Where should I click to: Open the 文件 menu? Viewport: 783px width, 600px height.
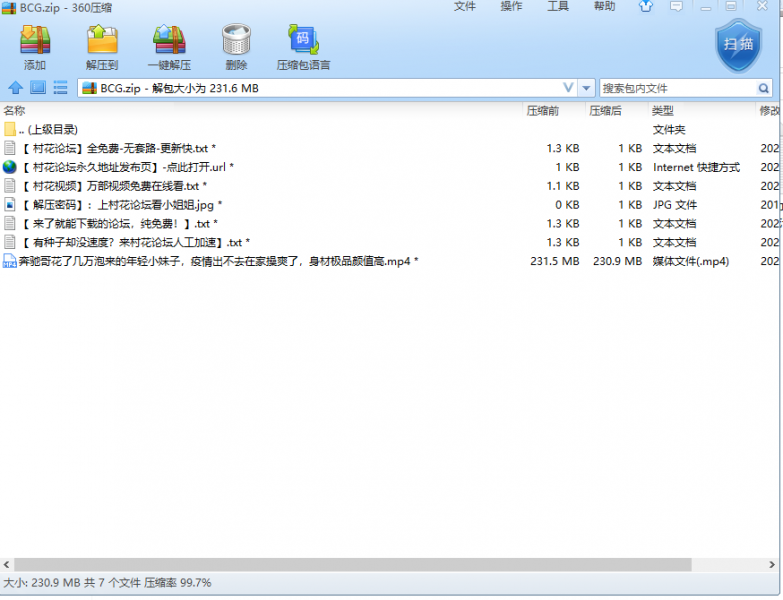tap(465, 7)
